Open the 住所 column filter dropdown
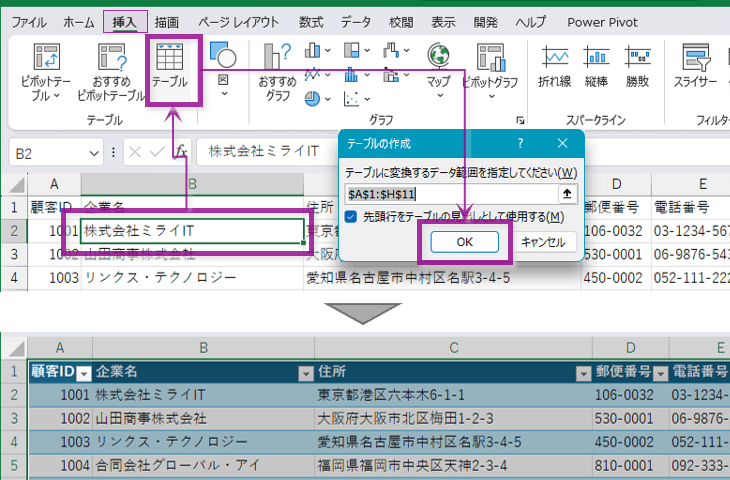The height and width of the screenshot is (480, 730). [x=583, y=373]
